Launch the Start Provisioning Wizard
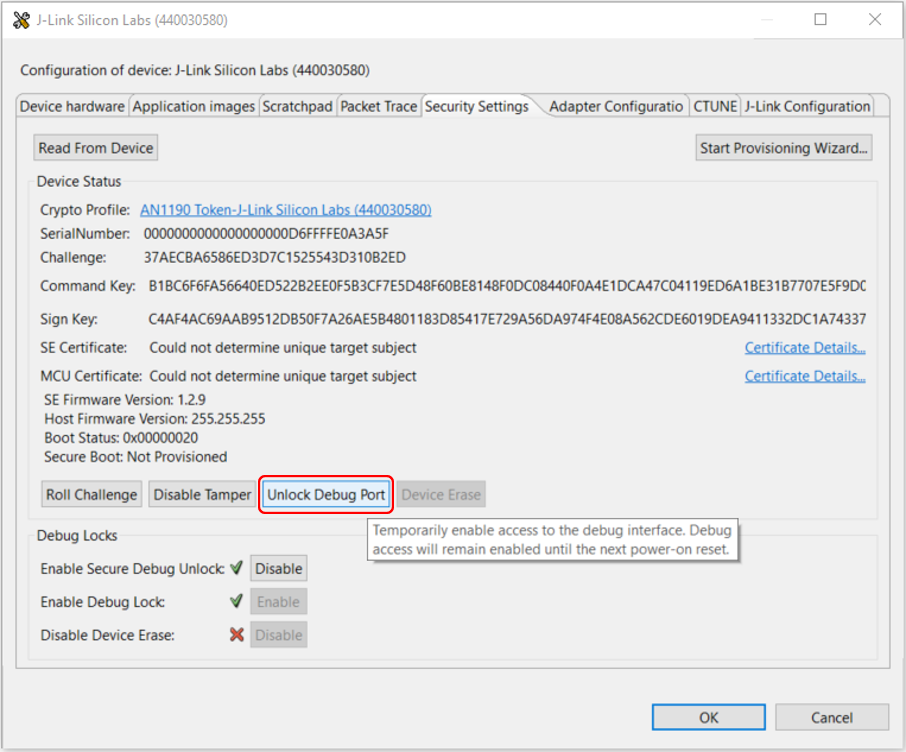 (x=784, y=148)
